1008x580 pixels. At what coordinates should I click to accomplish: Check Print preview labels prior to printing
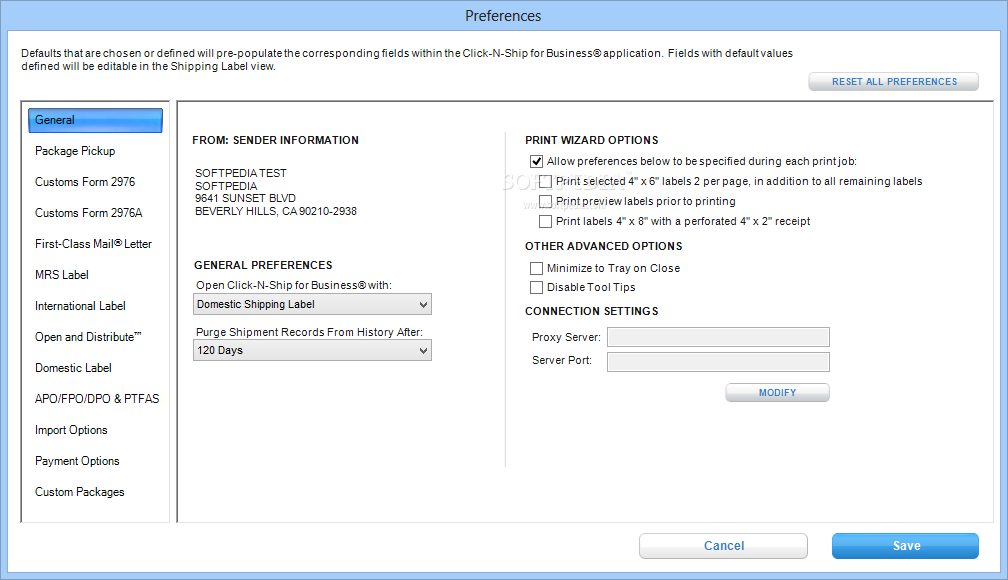[x=545, y=201]
